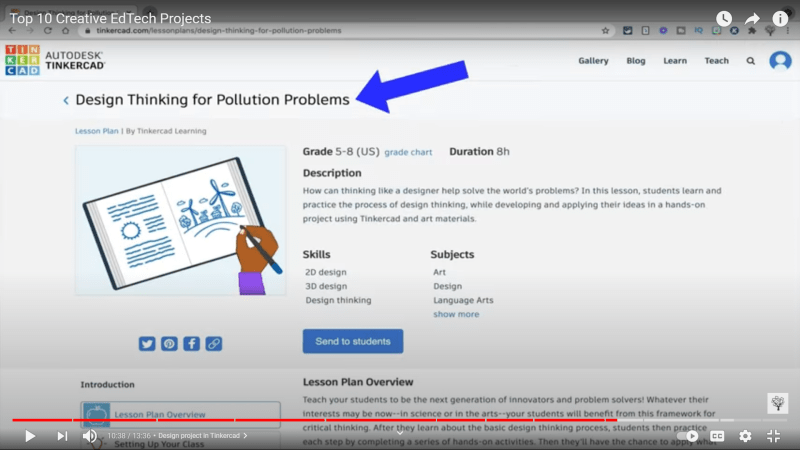Image resolution: width=800 pixels, height=450 pixels.
Task: Mute the video volume
Action: [90, 436]
